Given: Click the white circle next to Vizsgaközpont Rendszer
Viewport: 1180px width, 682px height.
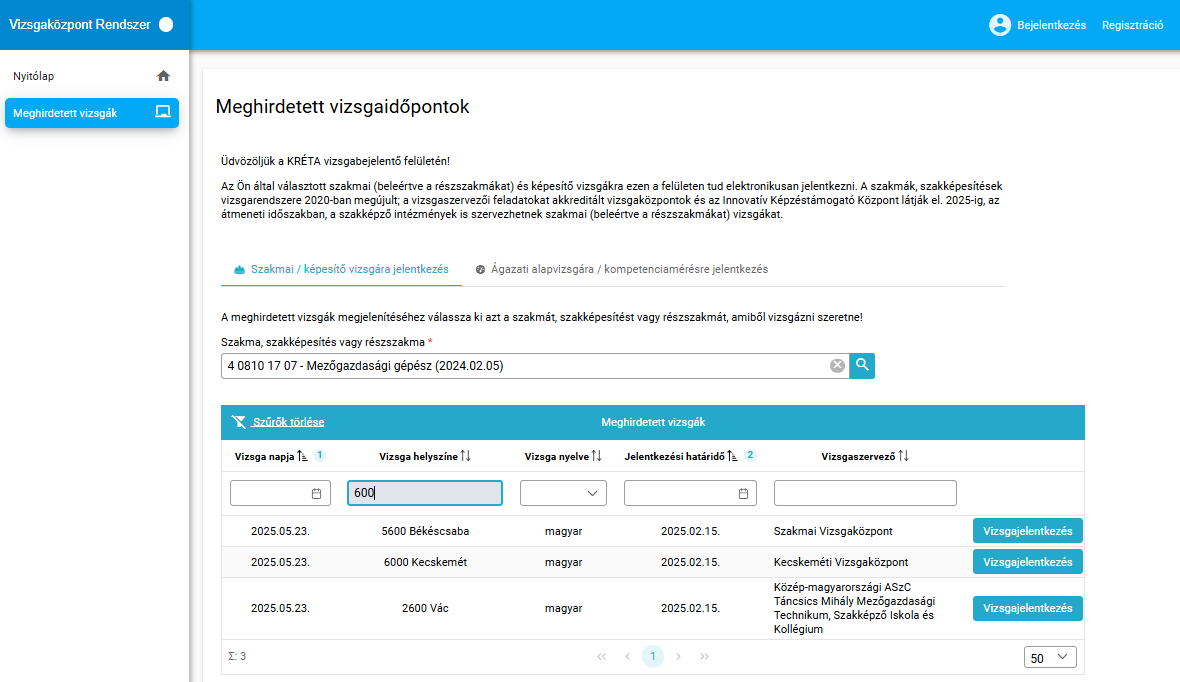Looking at the screenshot, I should coord(166,25).
